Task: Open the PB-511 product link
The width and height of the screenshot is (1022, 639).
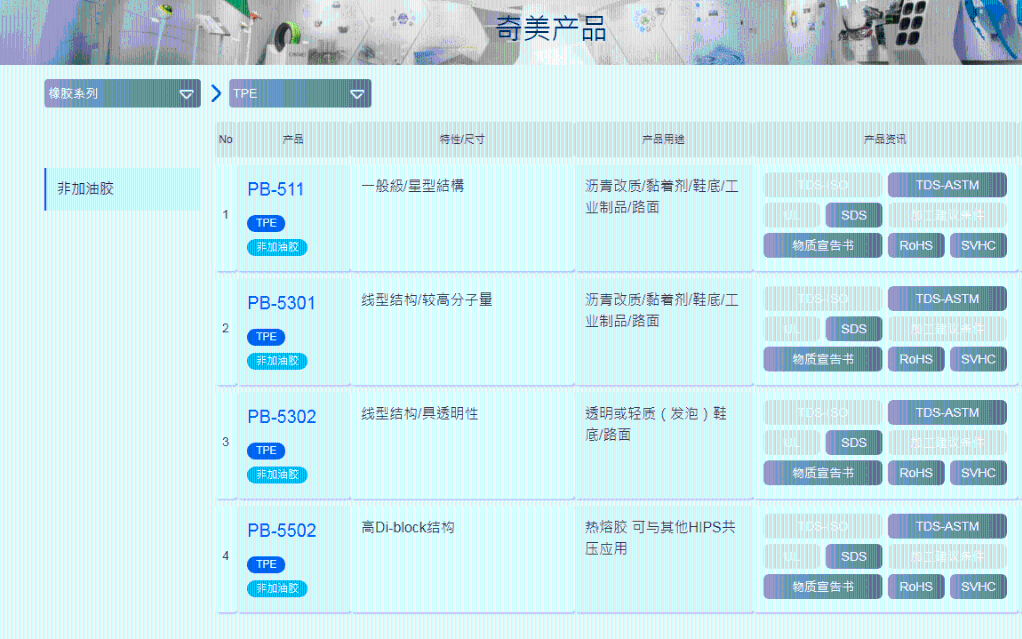Action: tap(276, 189)
